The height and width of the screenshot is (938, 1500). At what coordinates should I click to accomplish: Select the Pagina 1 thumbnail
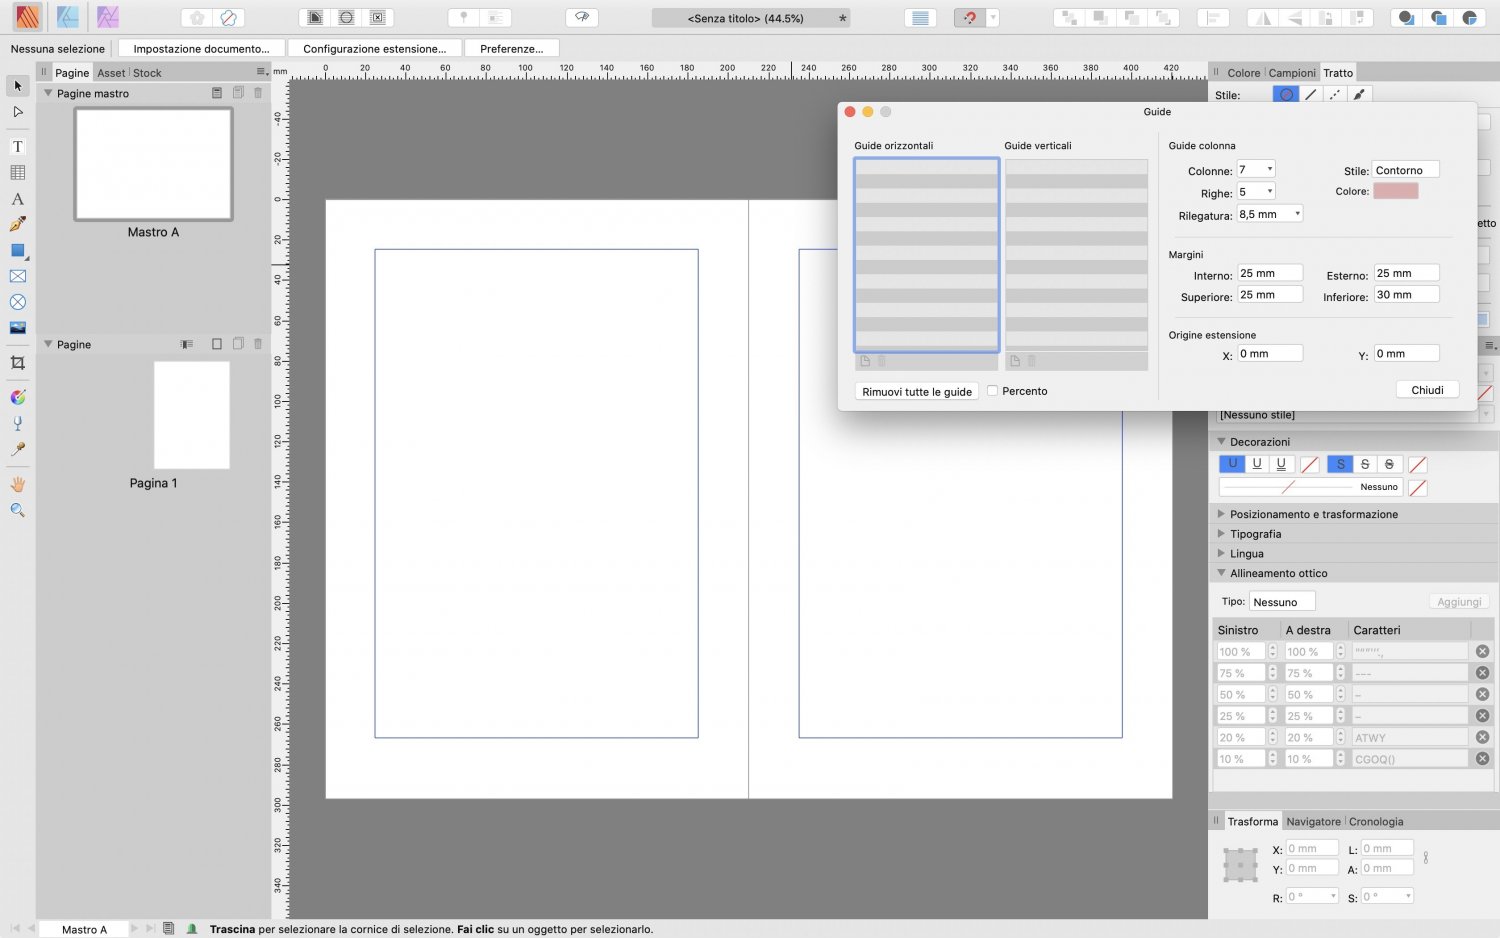coord(192,415)
